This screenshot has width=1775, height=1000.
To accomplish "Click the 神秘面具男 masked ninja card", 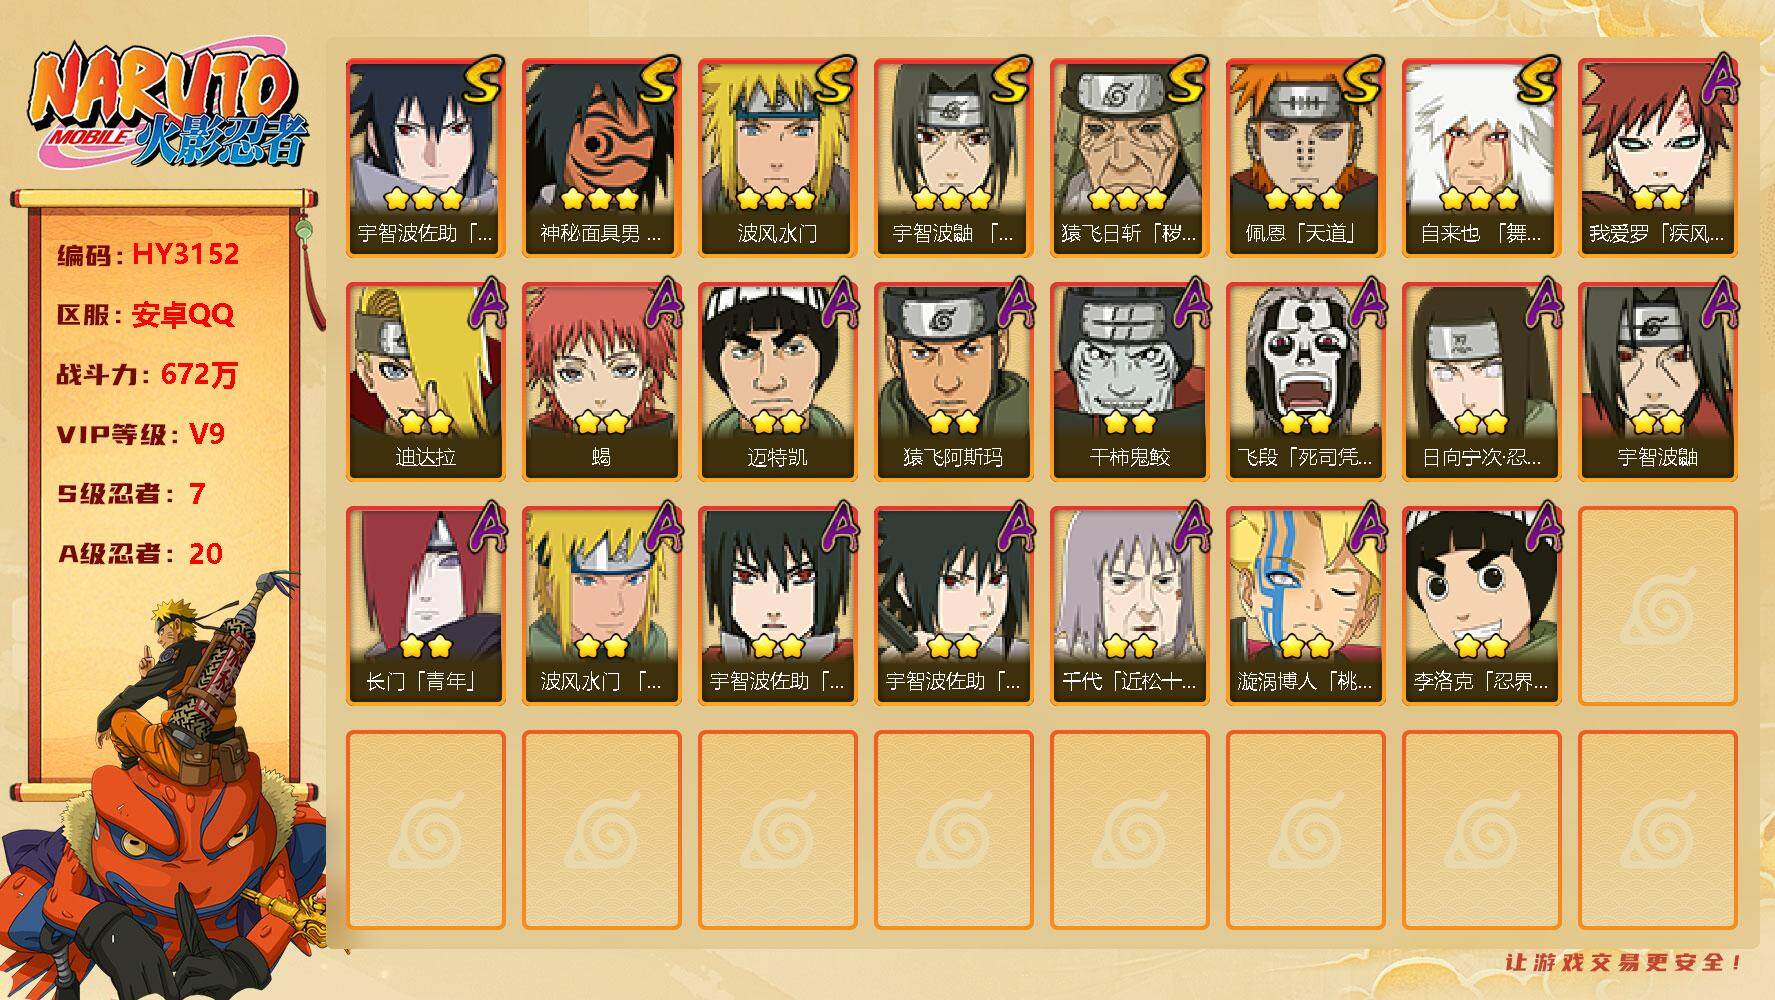I will (601, 158).
